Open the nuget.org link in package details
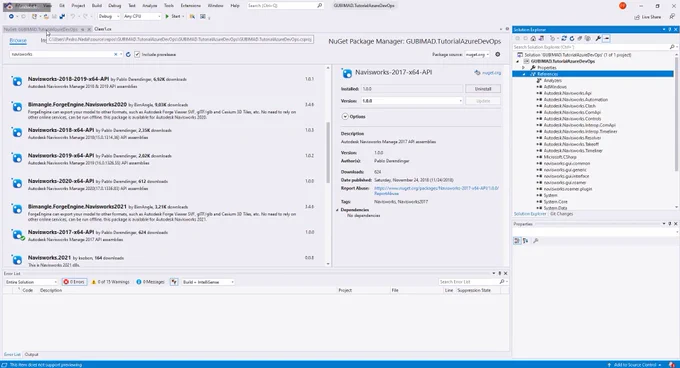 491,73
